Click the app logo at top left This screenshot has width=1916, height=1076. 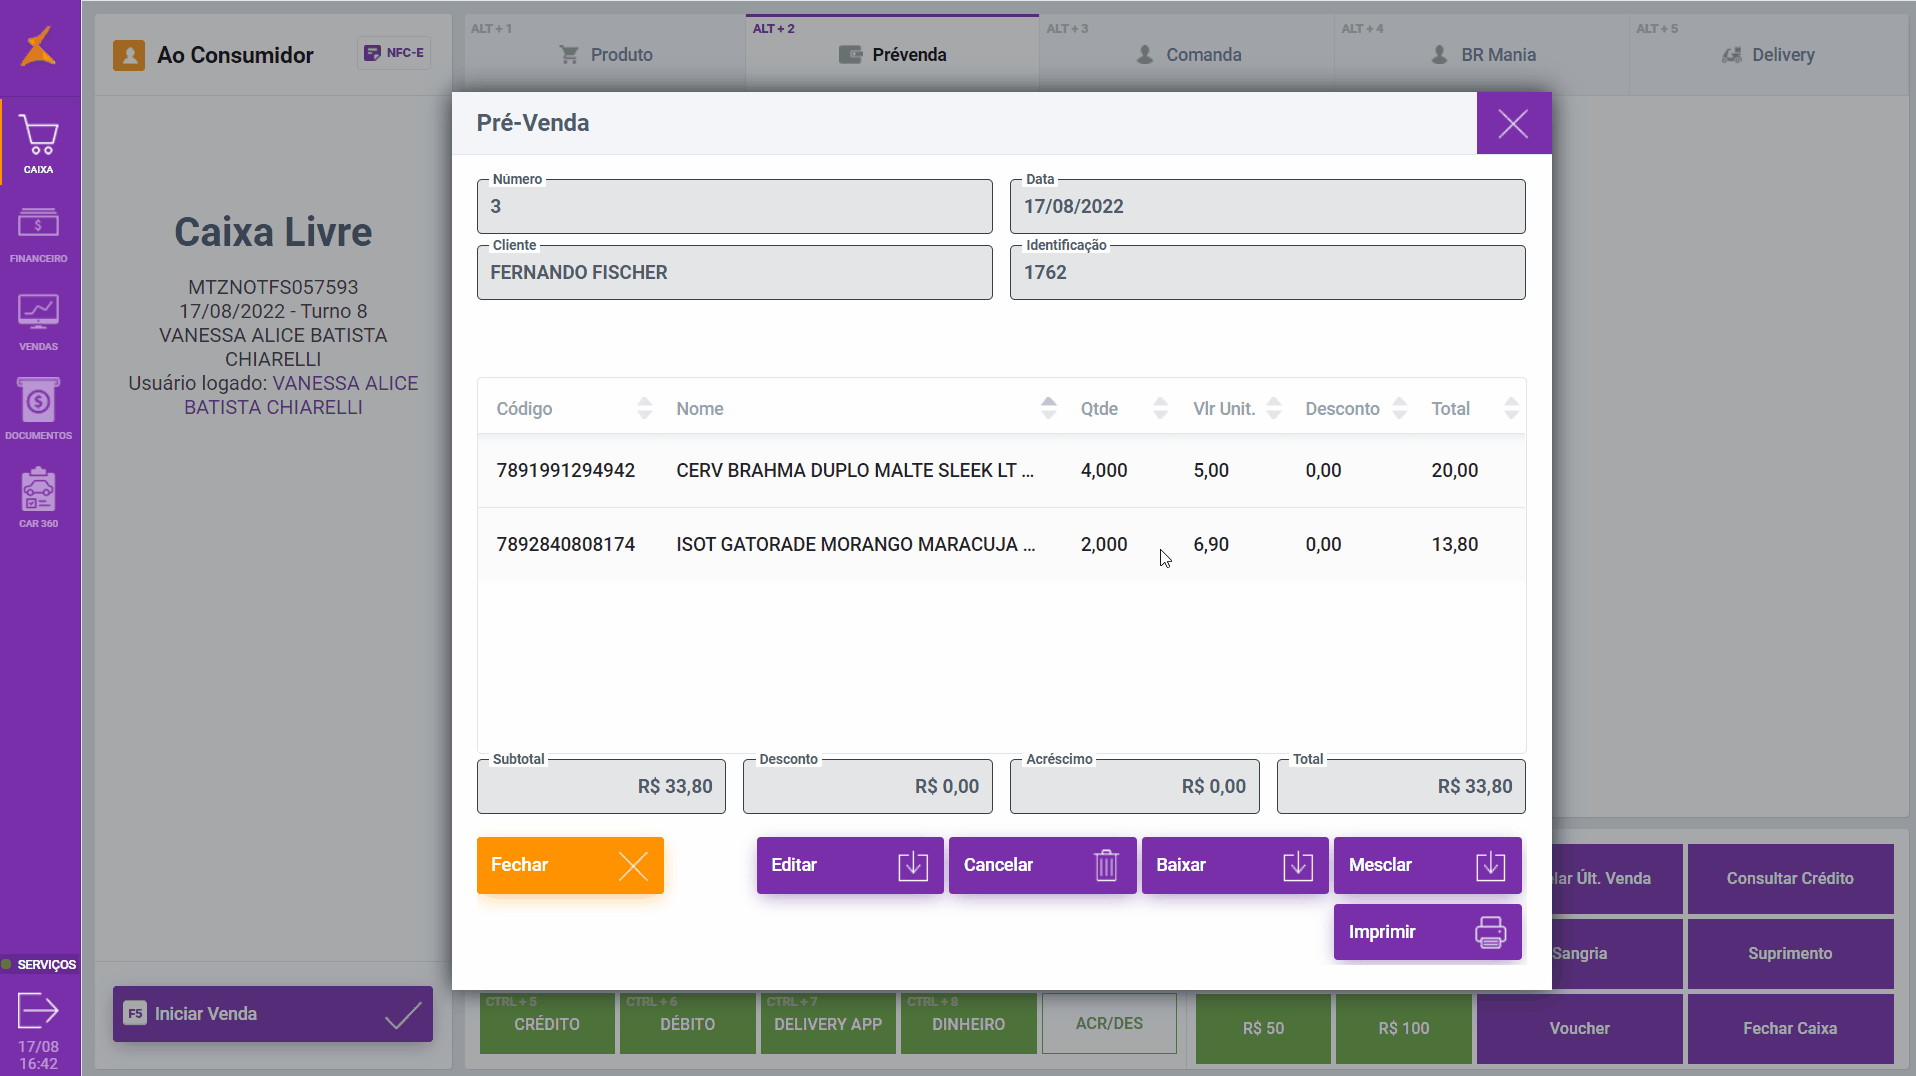(39, 45)
